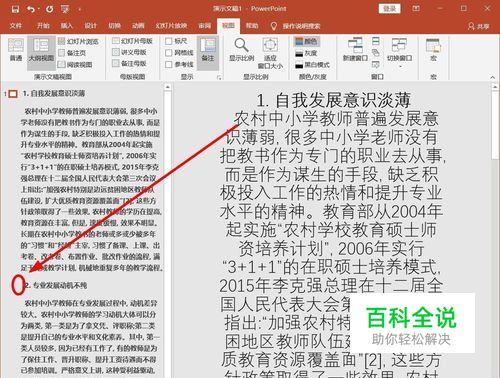500x378 pixels.
Task: Enable the 网格线 (Gridlines) checkbox
Action: (x=169, y=53)
